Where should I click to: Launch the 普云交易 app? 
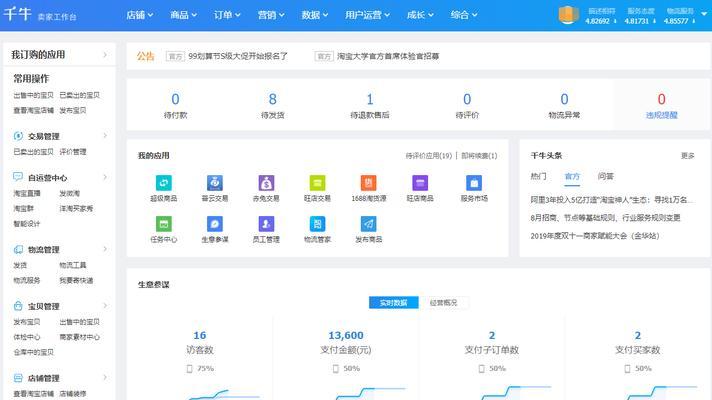pos(215,183)
